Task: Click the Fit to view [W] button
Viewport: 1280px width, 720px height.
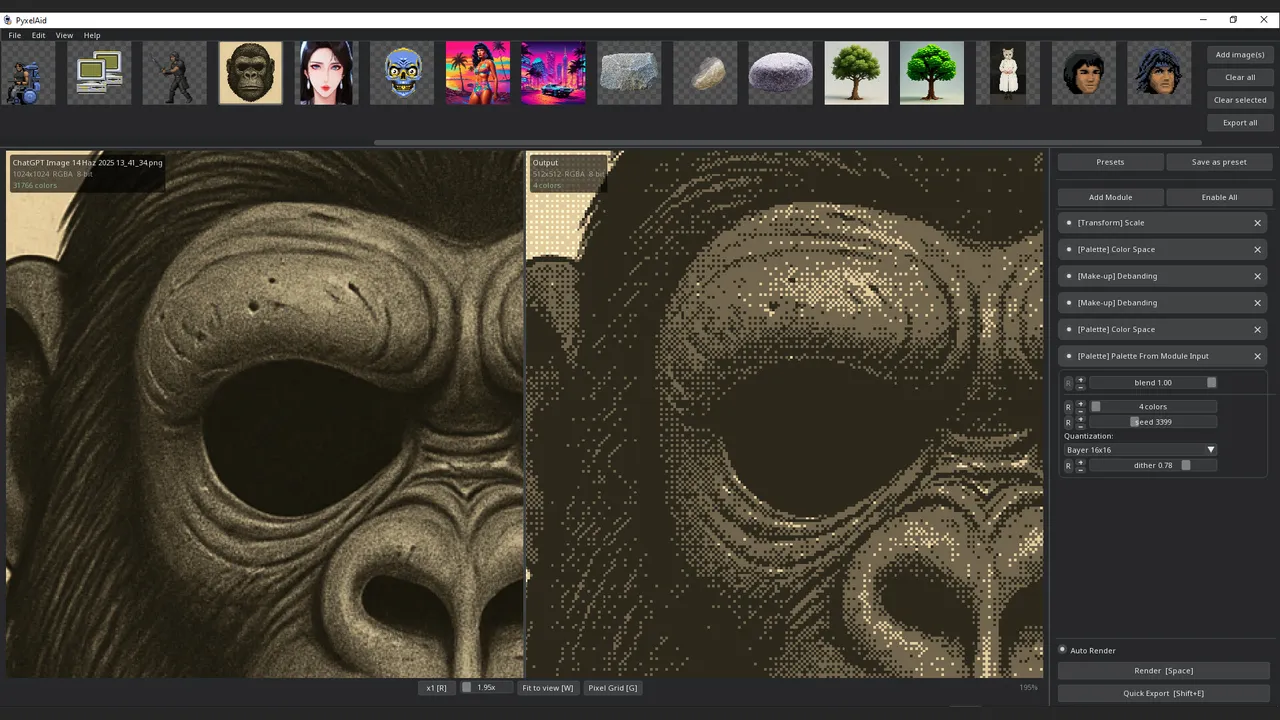Action: point(548,688)
